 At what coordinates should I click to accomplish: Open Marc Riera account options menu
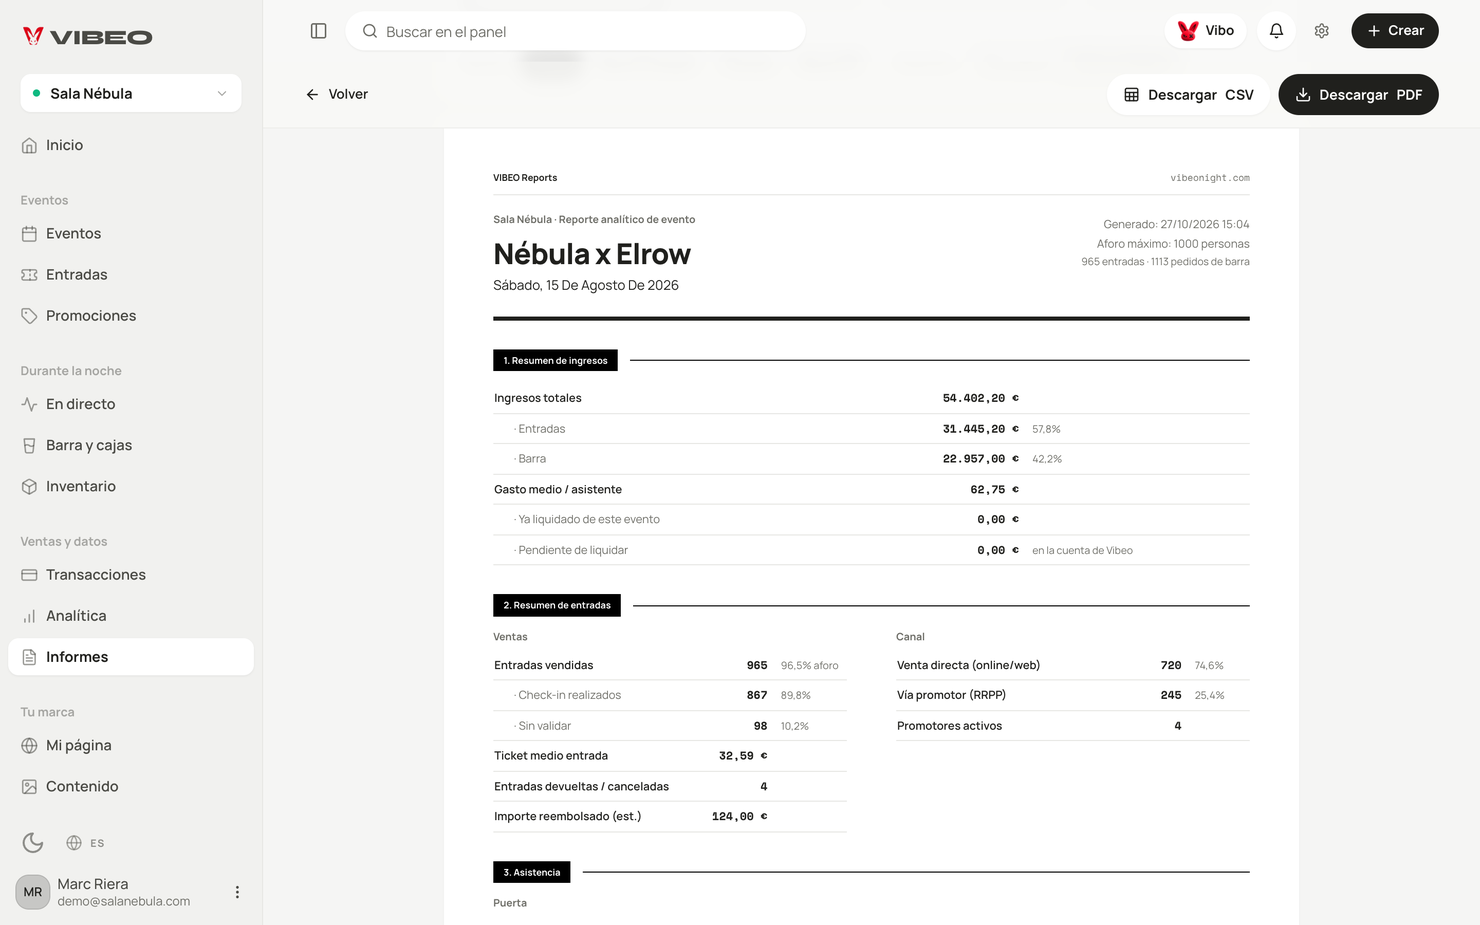coord(237,892)
